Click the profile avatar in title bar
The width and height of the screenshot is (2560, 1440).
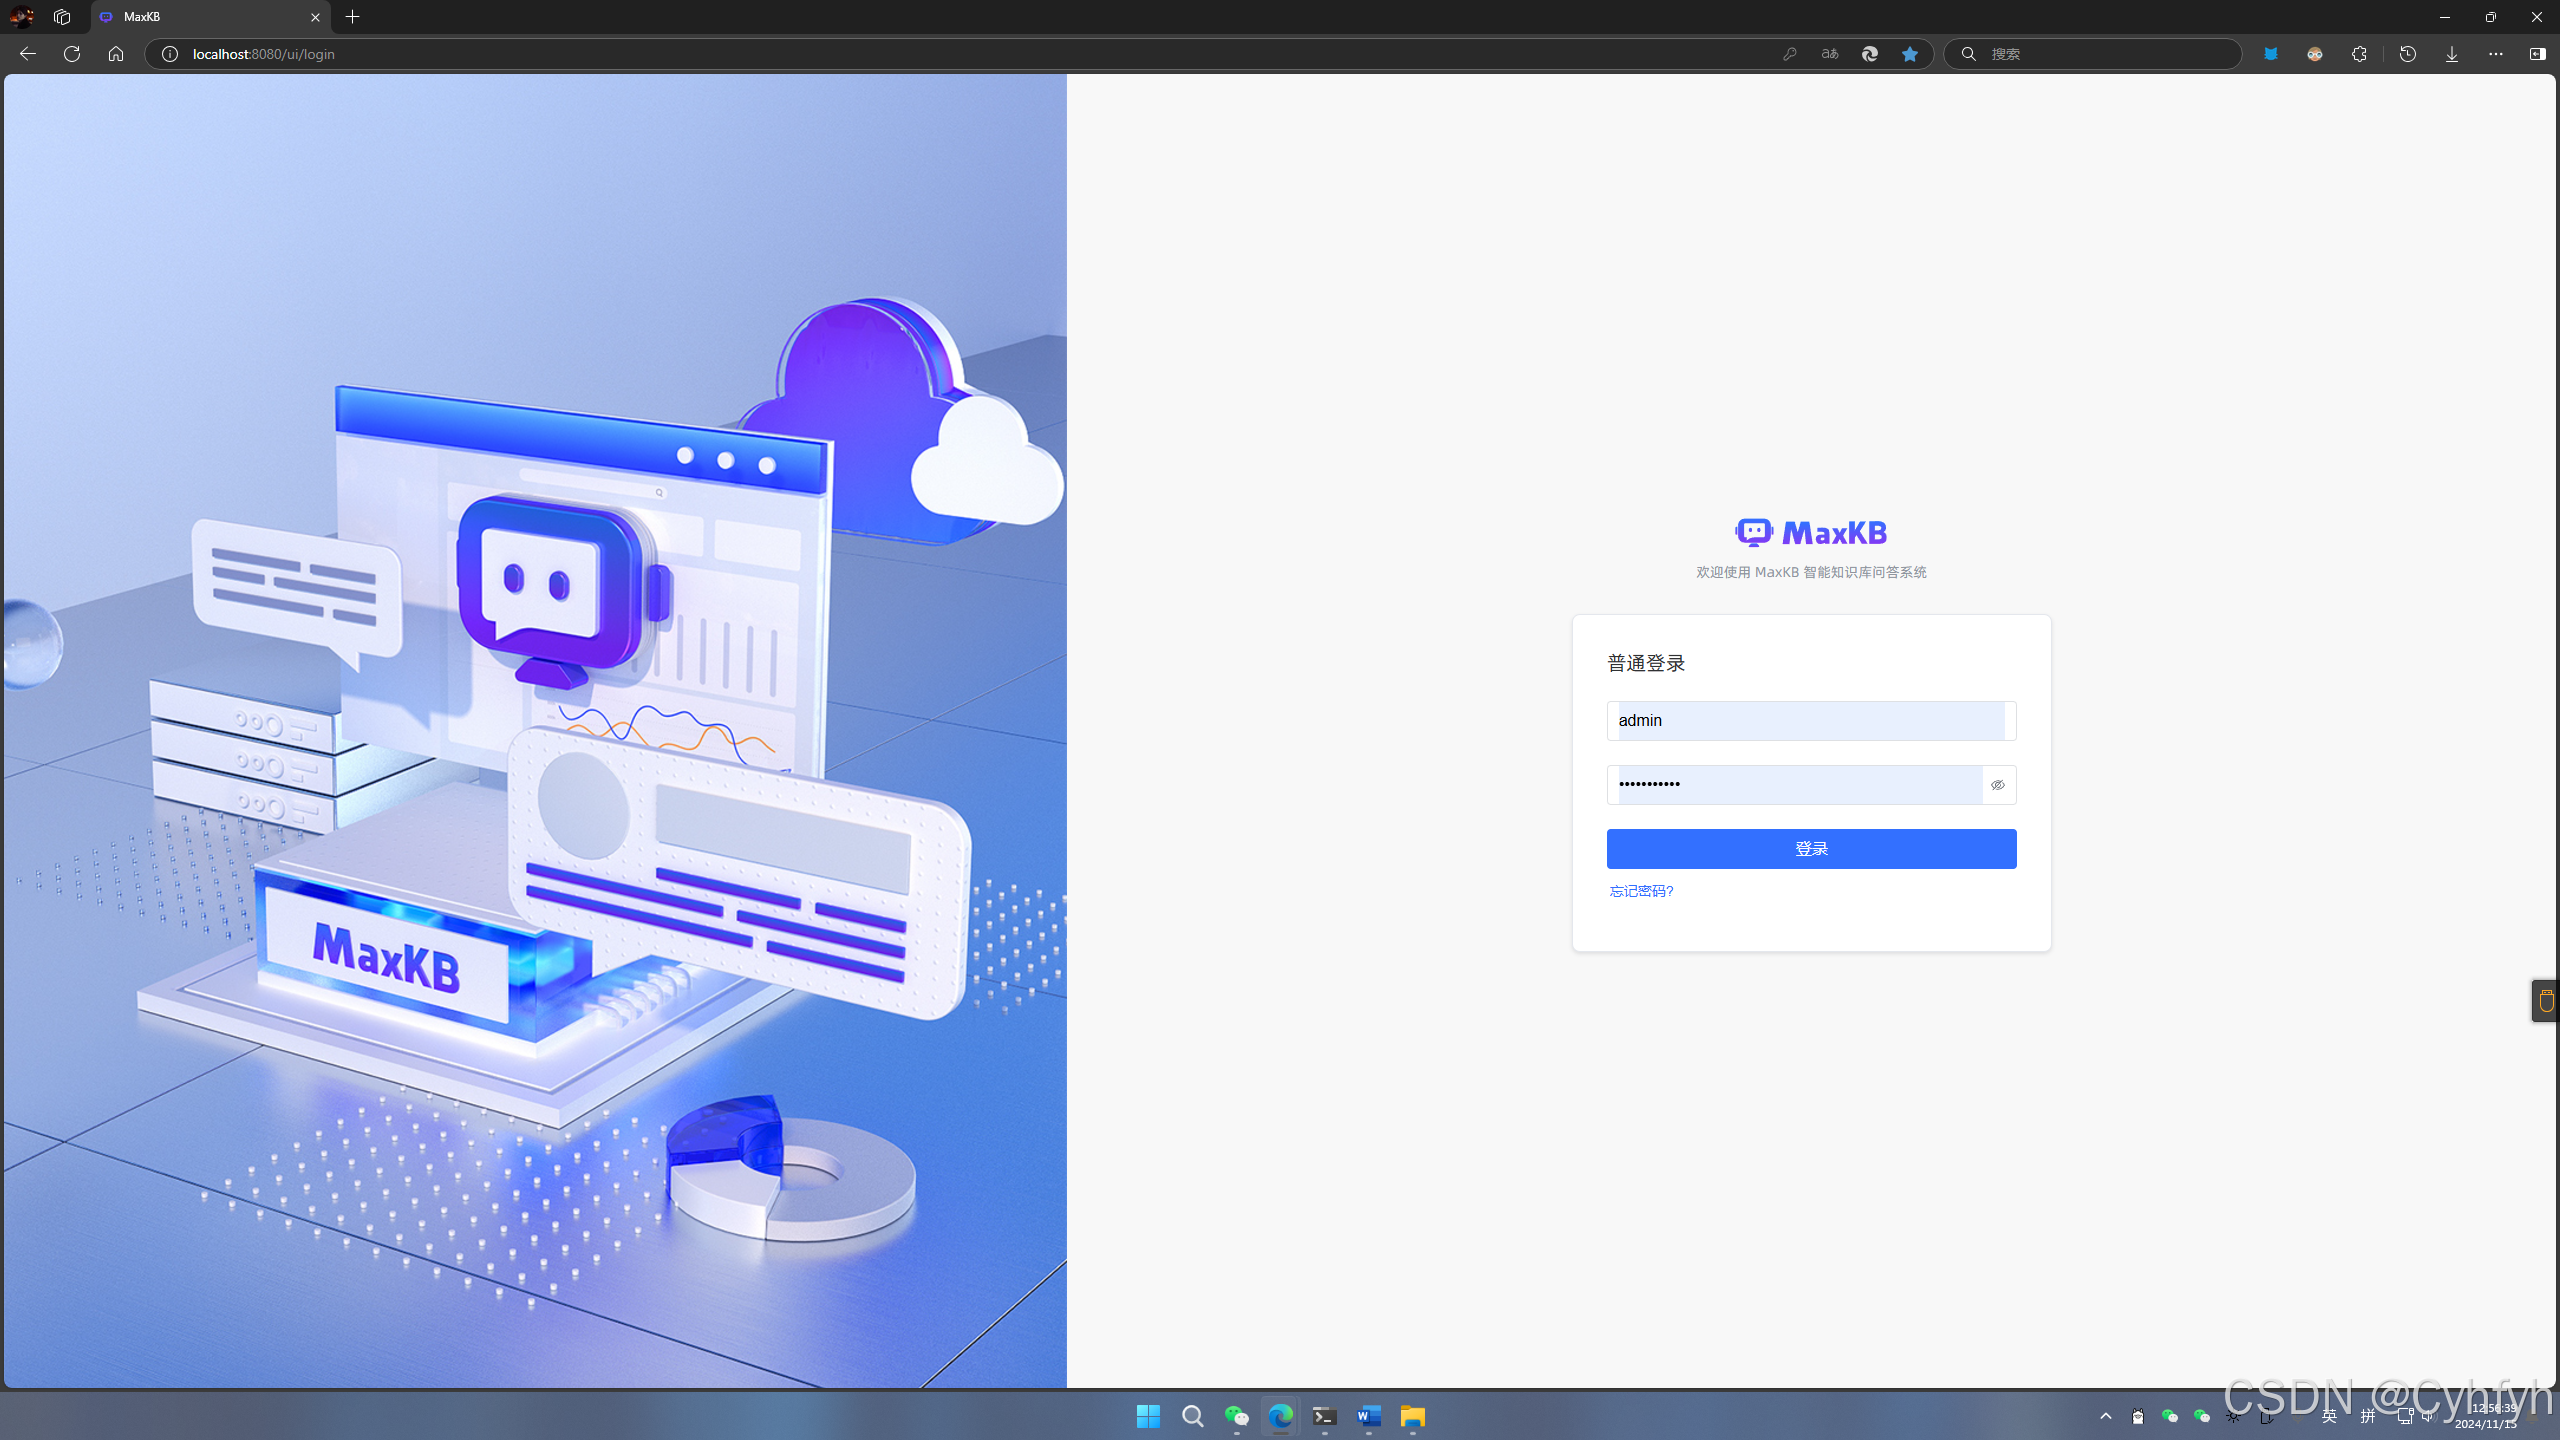(22, 17)
